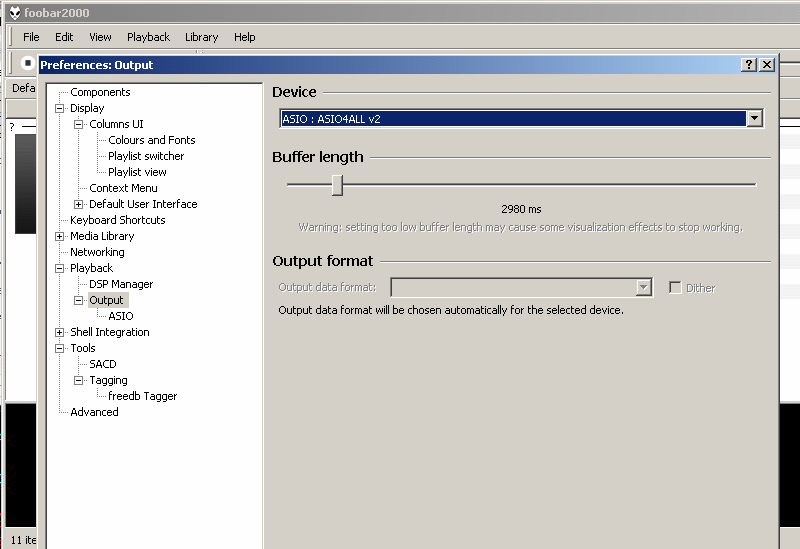
Task: Select Colours and Fonts tree item
Action: pos(151,140)
